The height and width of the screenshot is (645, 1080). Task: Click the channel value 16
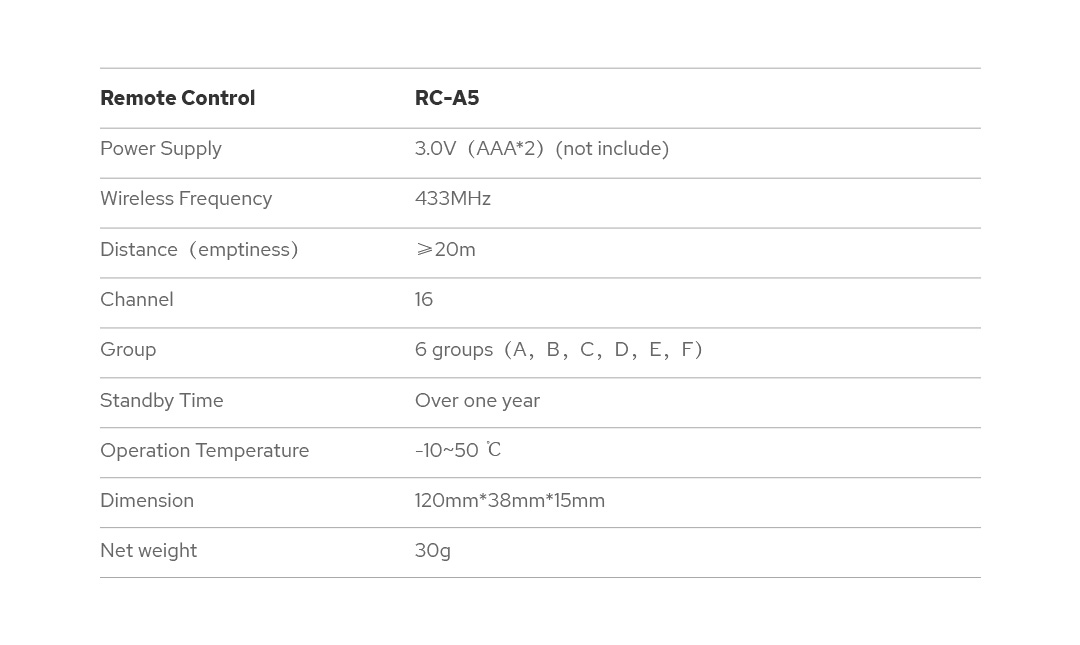point(424,299)
